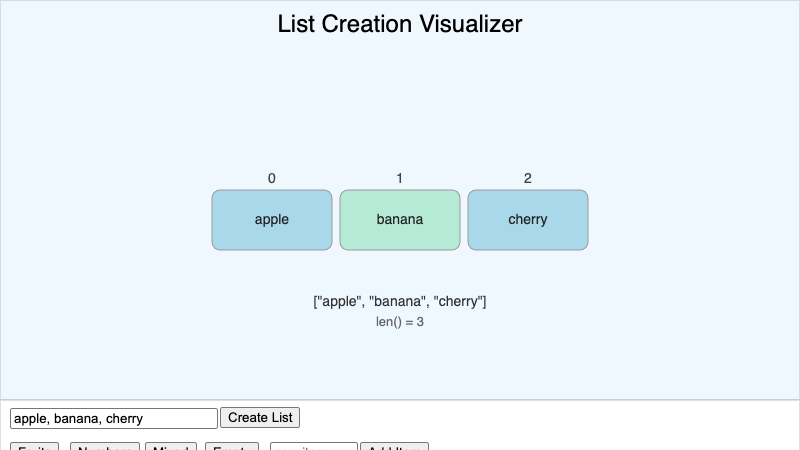Click index label 2 above cherry
Image resolution: width=800 pixels, height=450 pixels.
click(527, 179)
